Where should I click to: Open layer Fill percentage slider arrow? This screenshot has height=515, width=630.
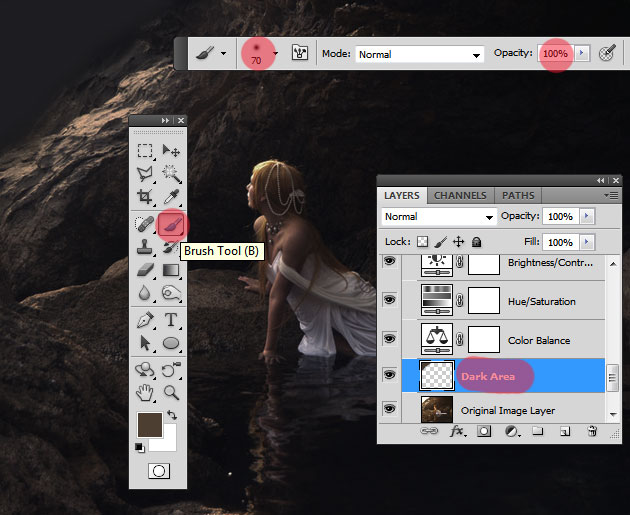587,242
